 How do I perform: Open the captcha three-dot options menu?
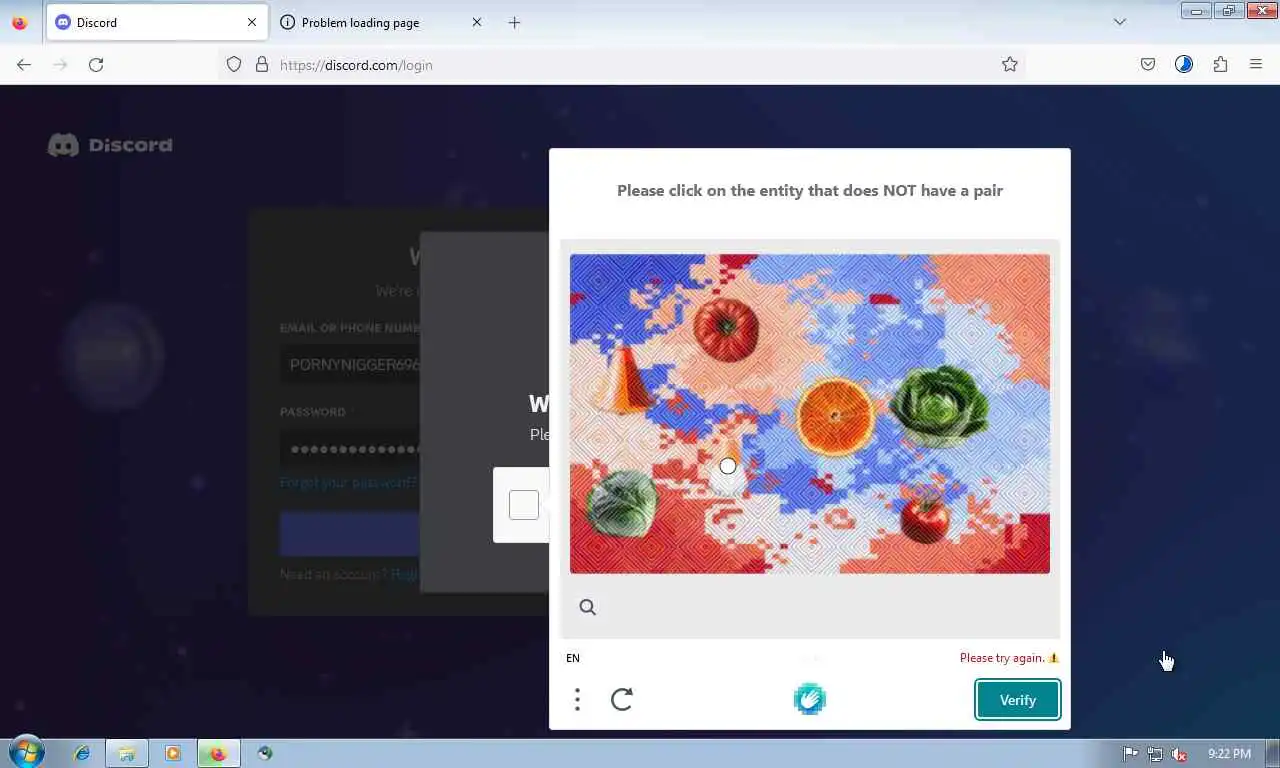click(x=577, y=699)
